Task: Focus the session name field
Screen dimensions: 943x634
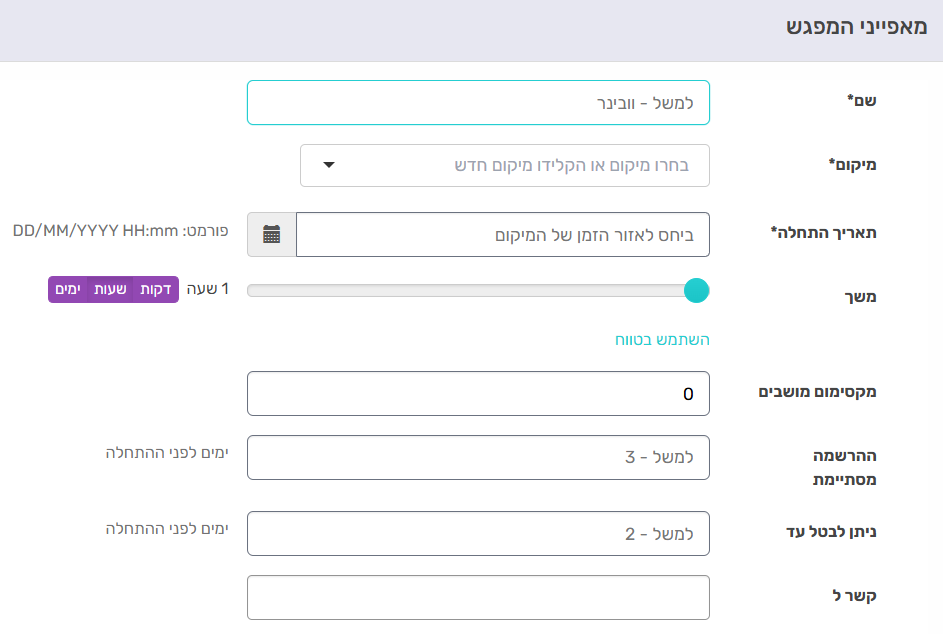Action: pos(478,103)
